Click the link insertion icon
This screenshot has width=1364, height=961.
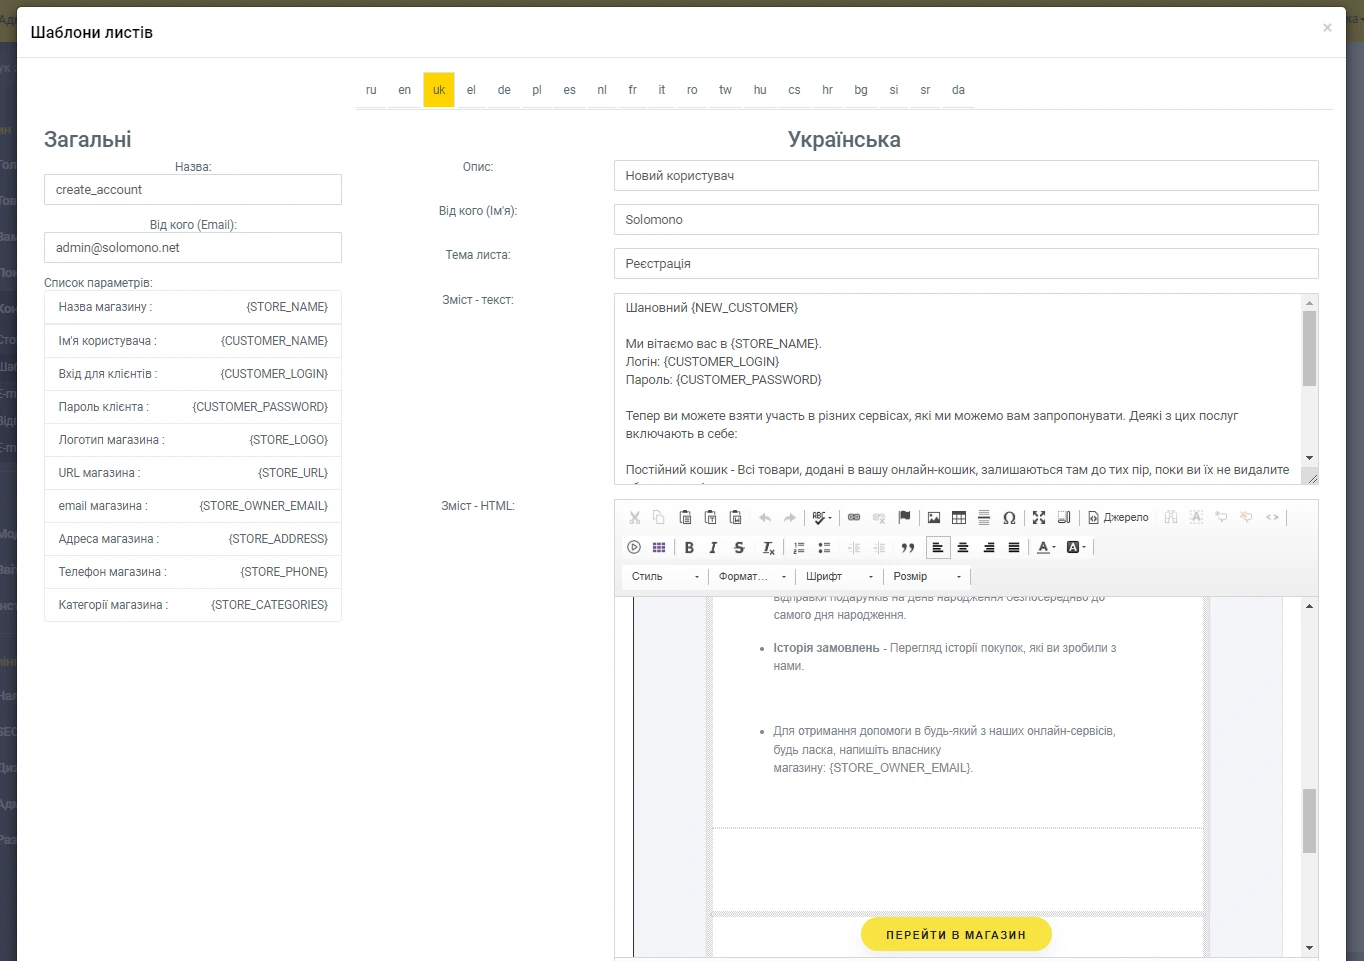[854, 518]
